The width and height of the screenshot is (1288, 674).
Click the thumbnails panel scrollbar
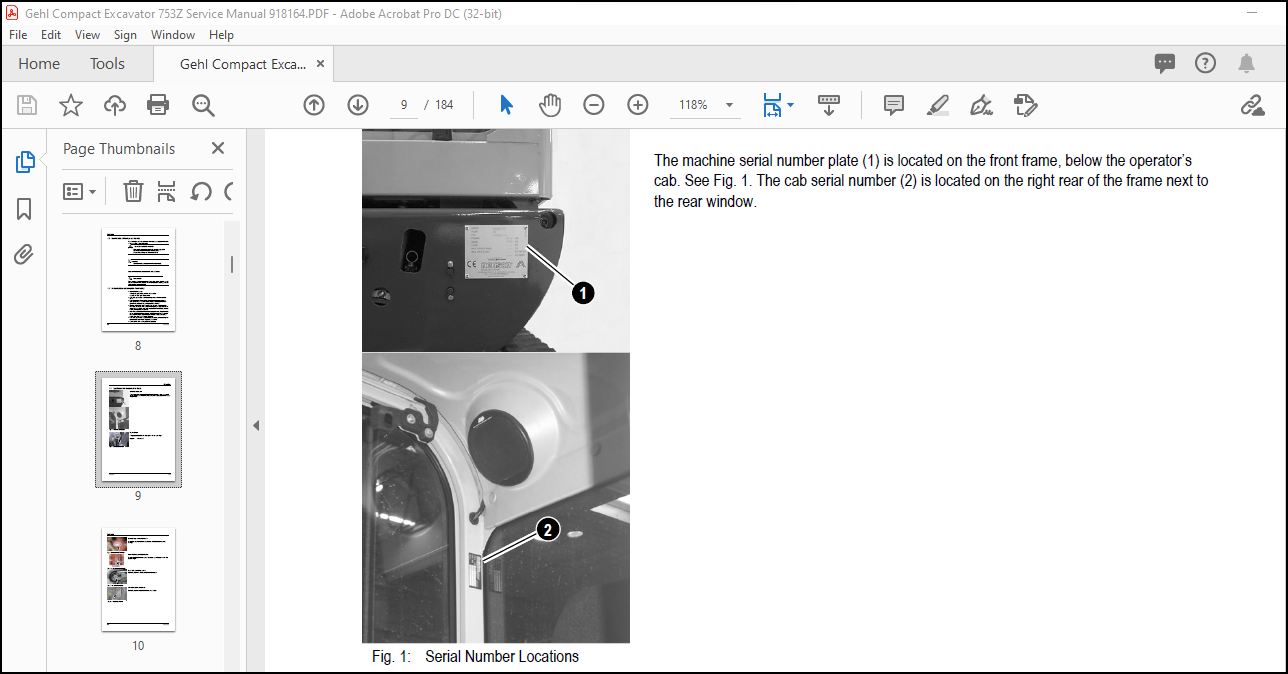click(232, 264)
